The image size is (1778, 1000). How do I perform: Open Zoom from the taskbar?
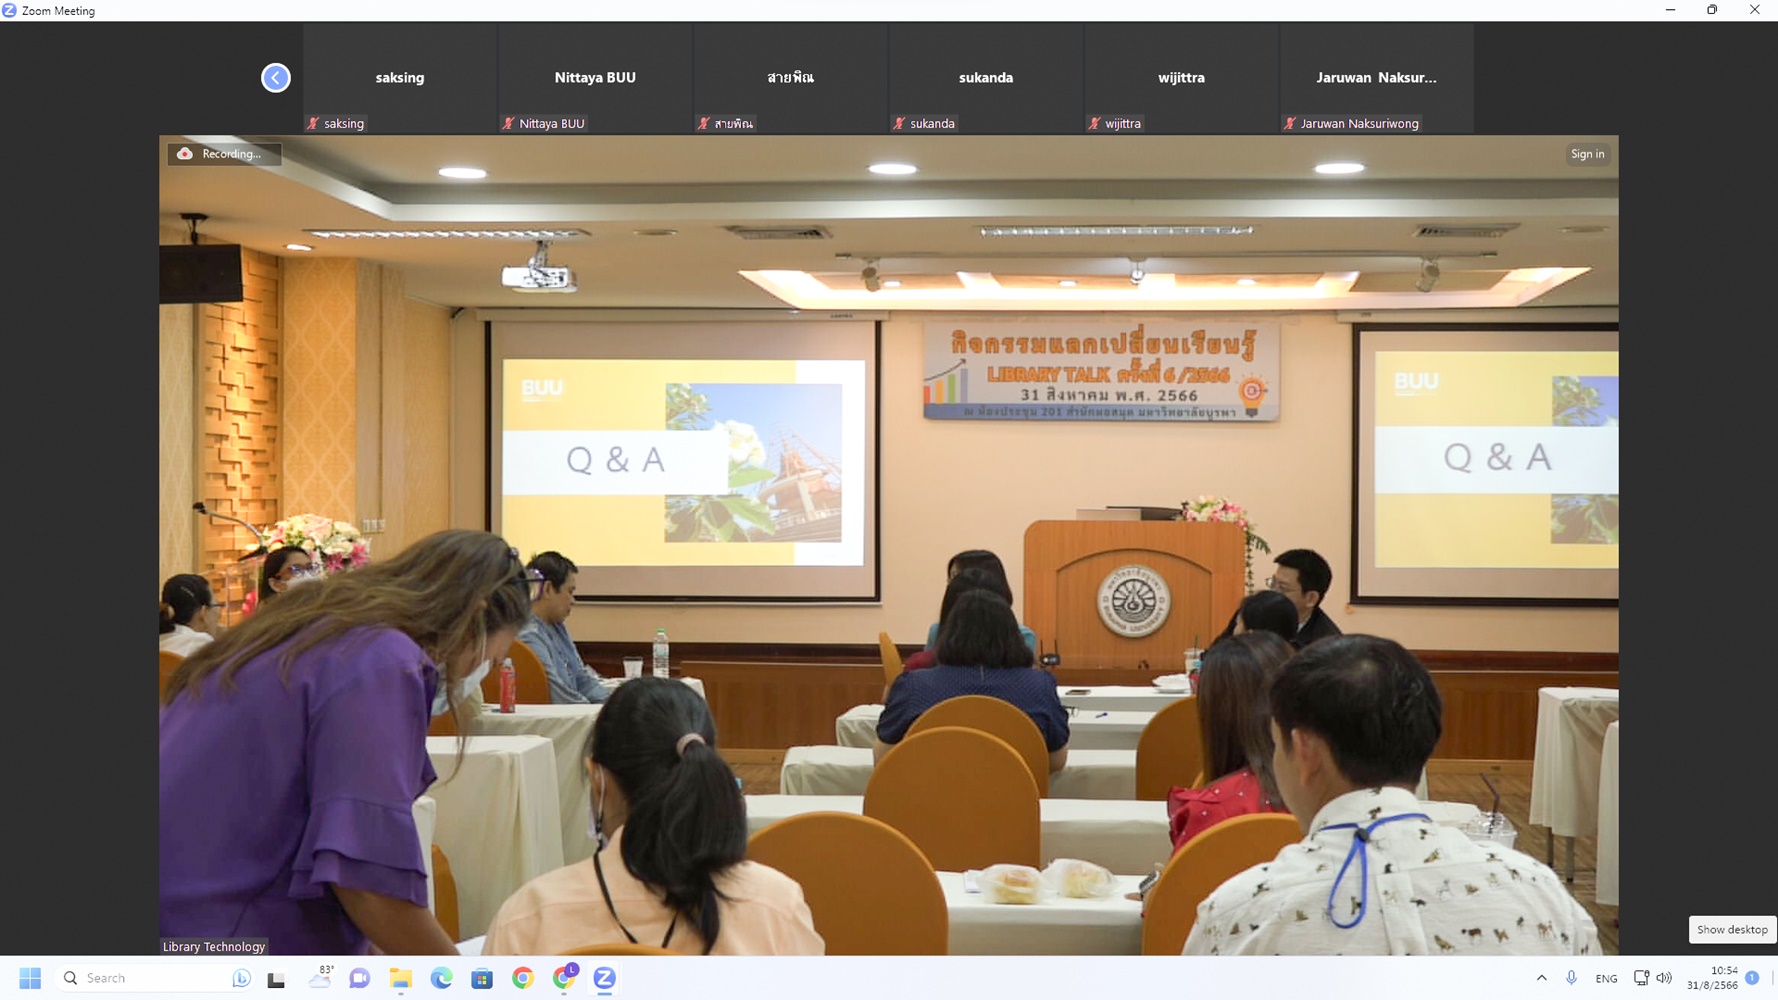coord(604,978)
